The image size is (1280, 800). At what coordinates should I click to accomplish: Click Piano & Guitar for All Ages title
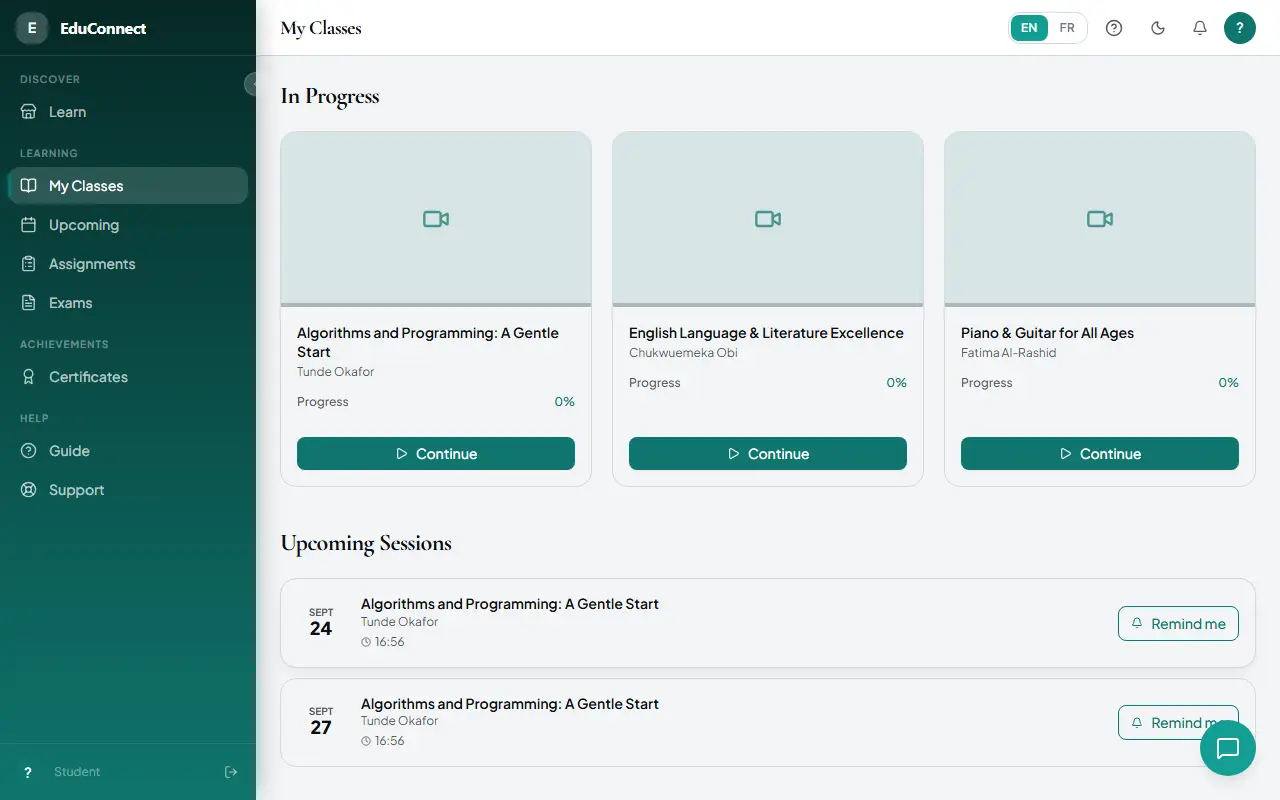pos(1047,333)
